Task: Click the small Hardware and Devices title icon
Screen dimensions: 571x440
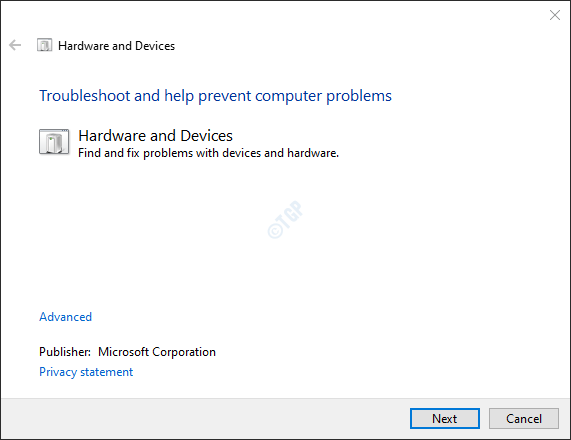Action: 44,45
